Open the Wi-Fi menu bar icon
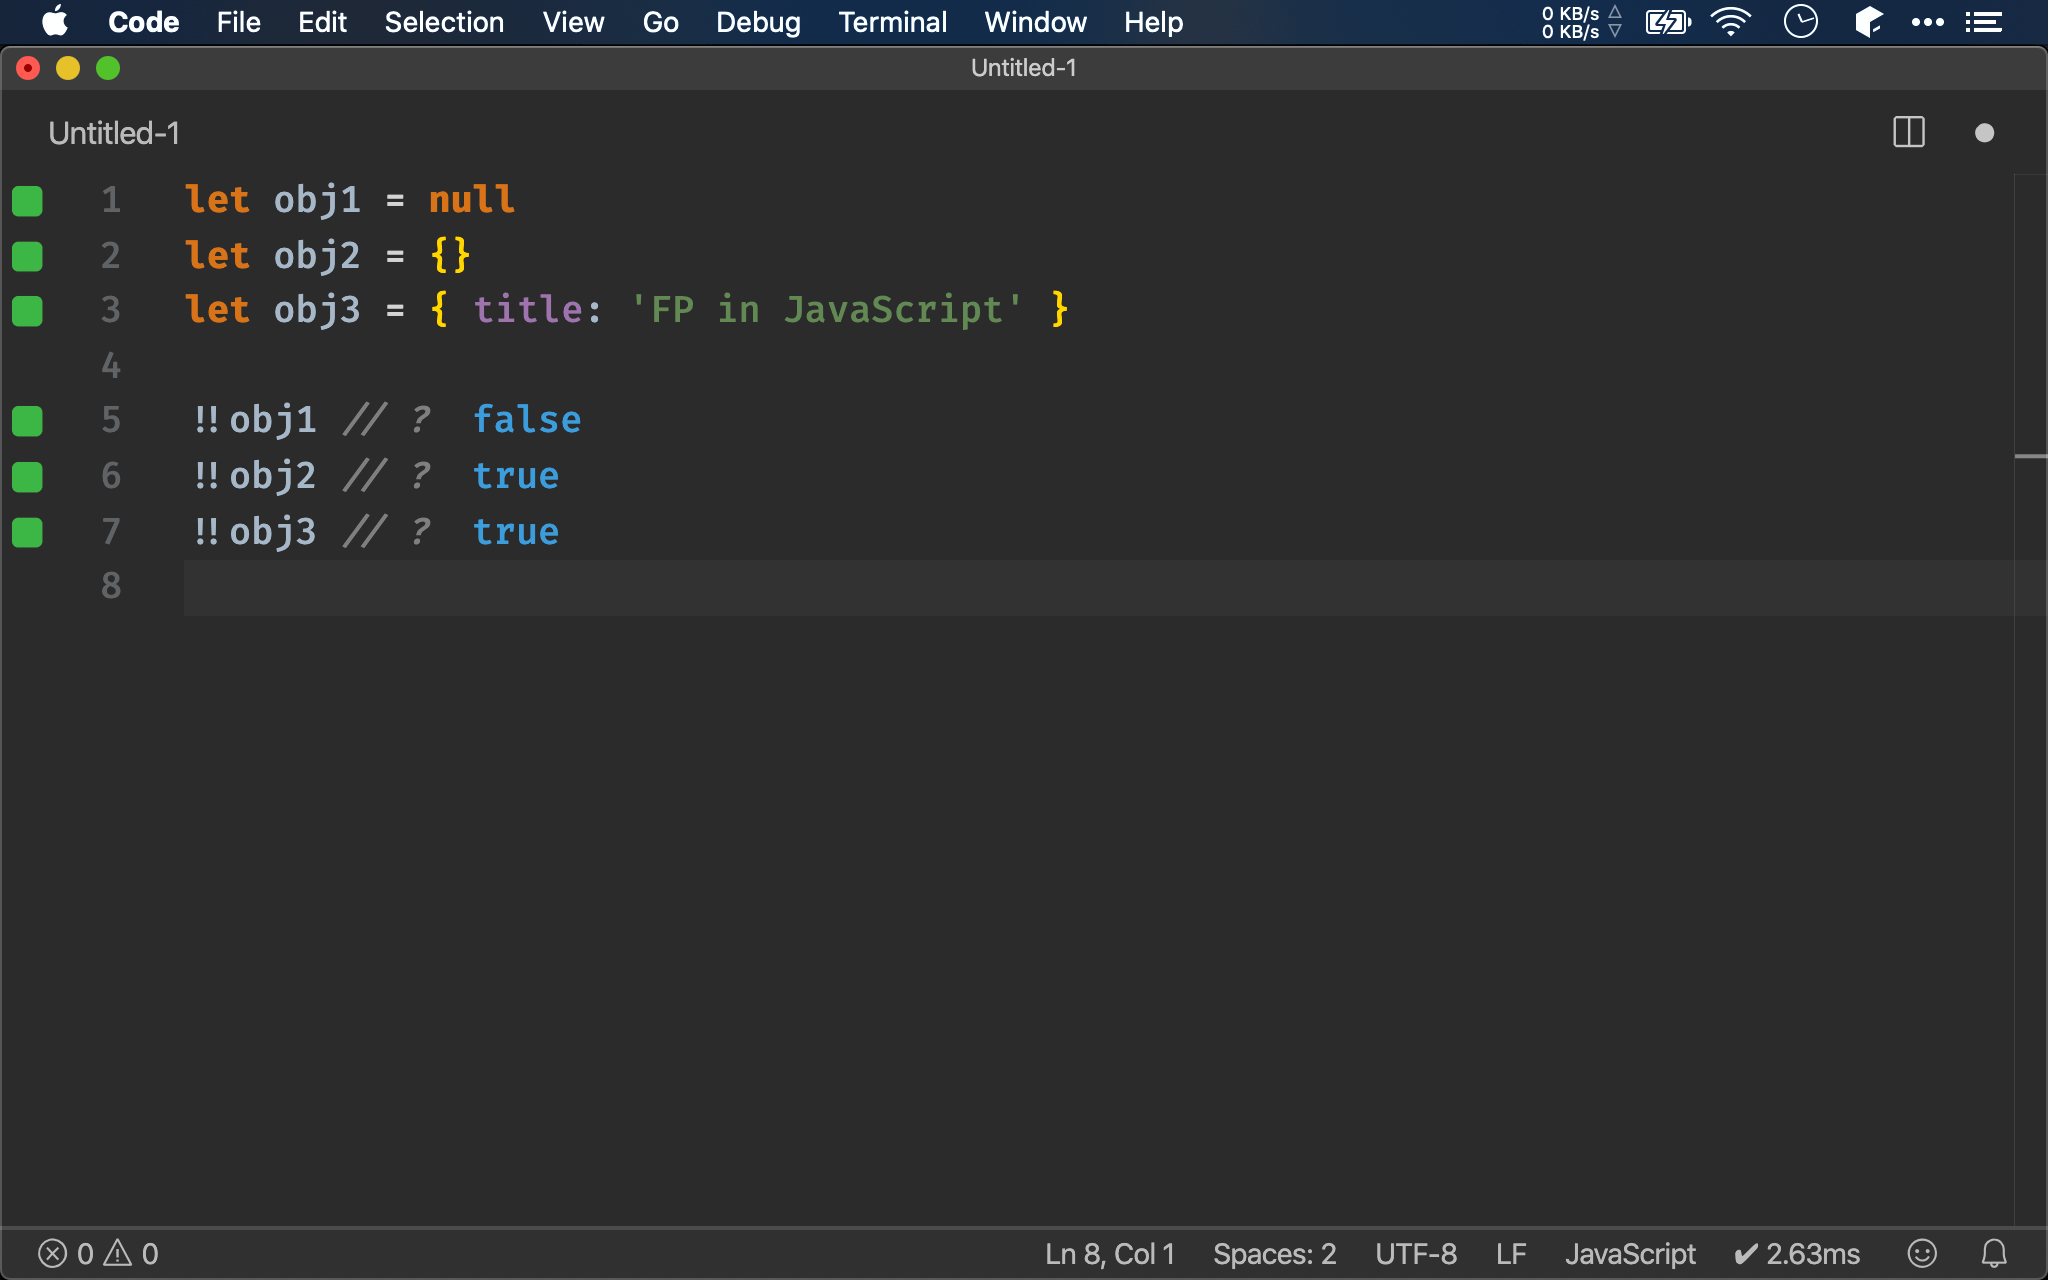The image size is (2048, 1280). (x=1730, y=22)
